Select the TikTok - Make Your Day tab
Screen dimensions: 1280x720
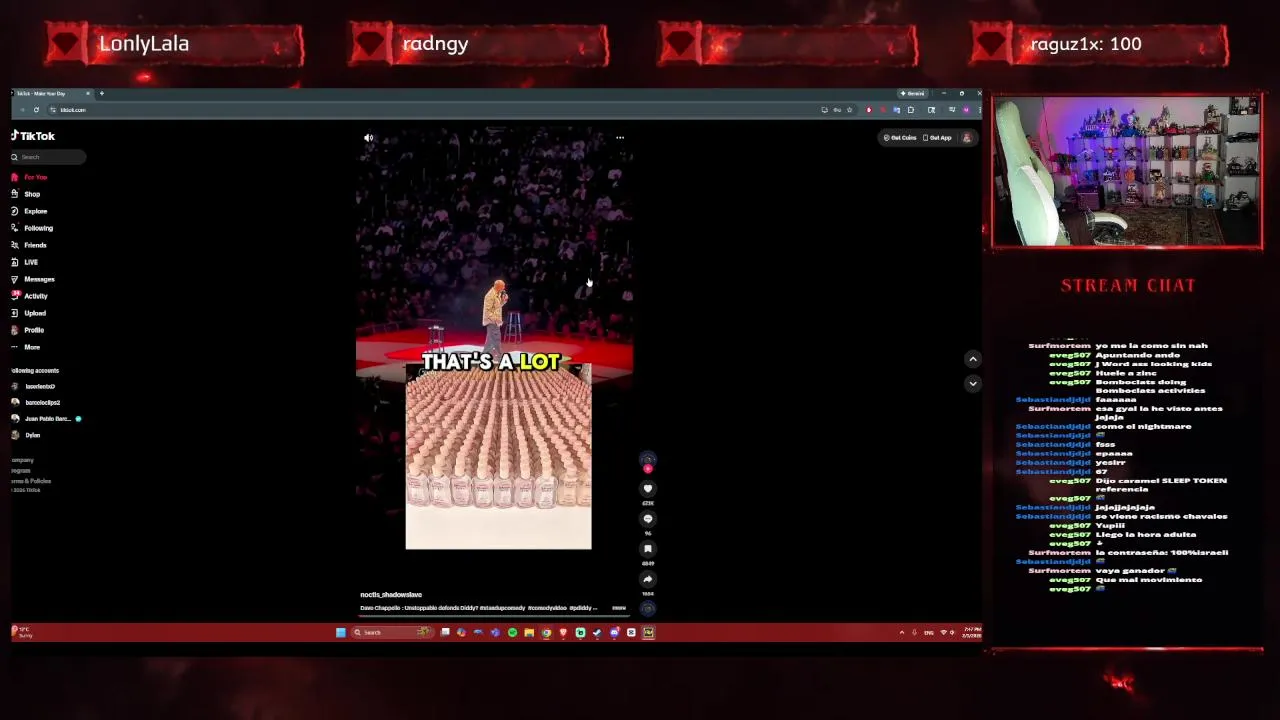coord(50,93)
